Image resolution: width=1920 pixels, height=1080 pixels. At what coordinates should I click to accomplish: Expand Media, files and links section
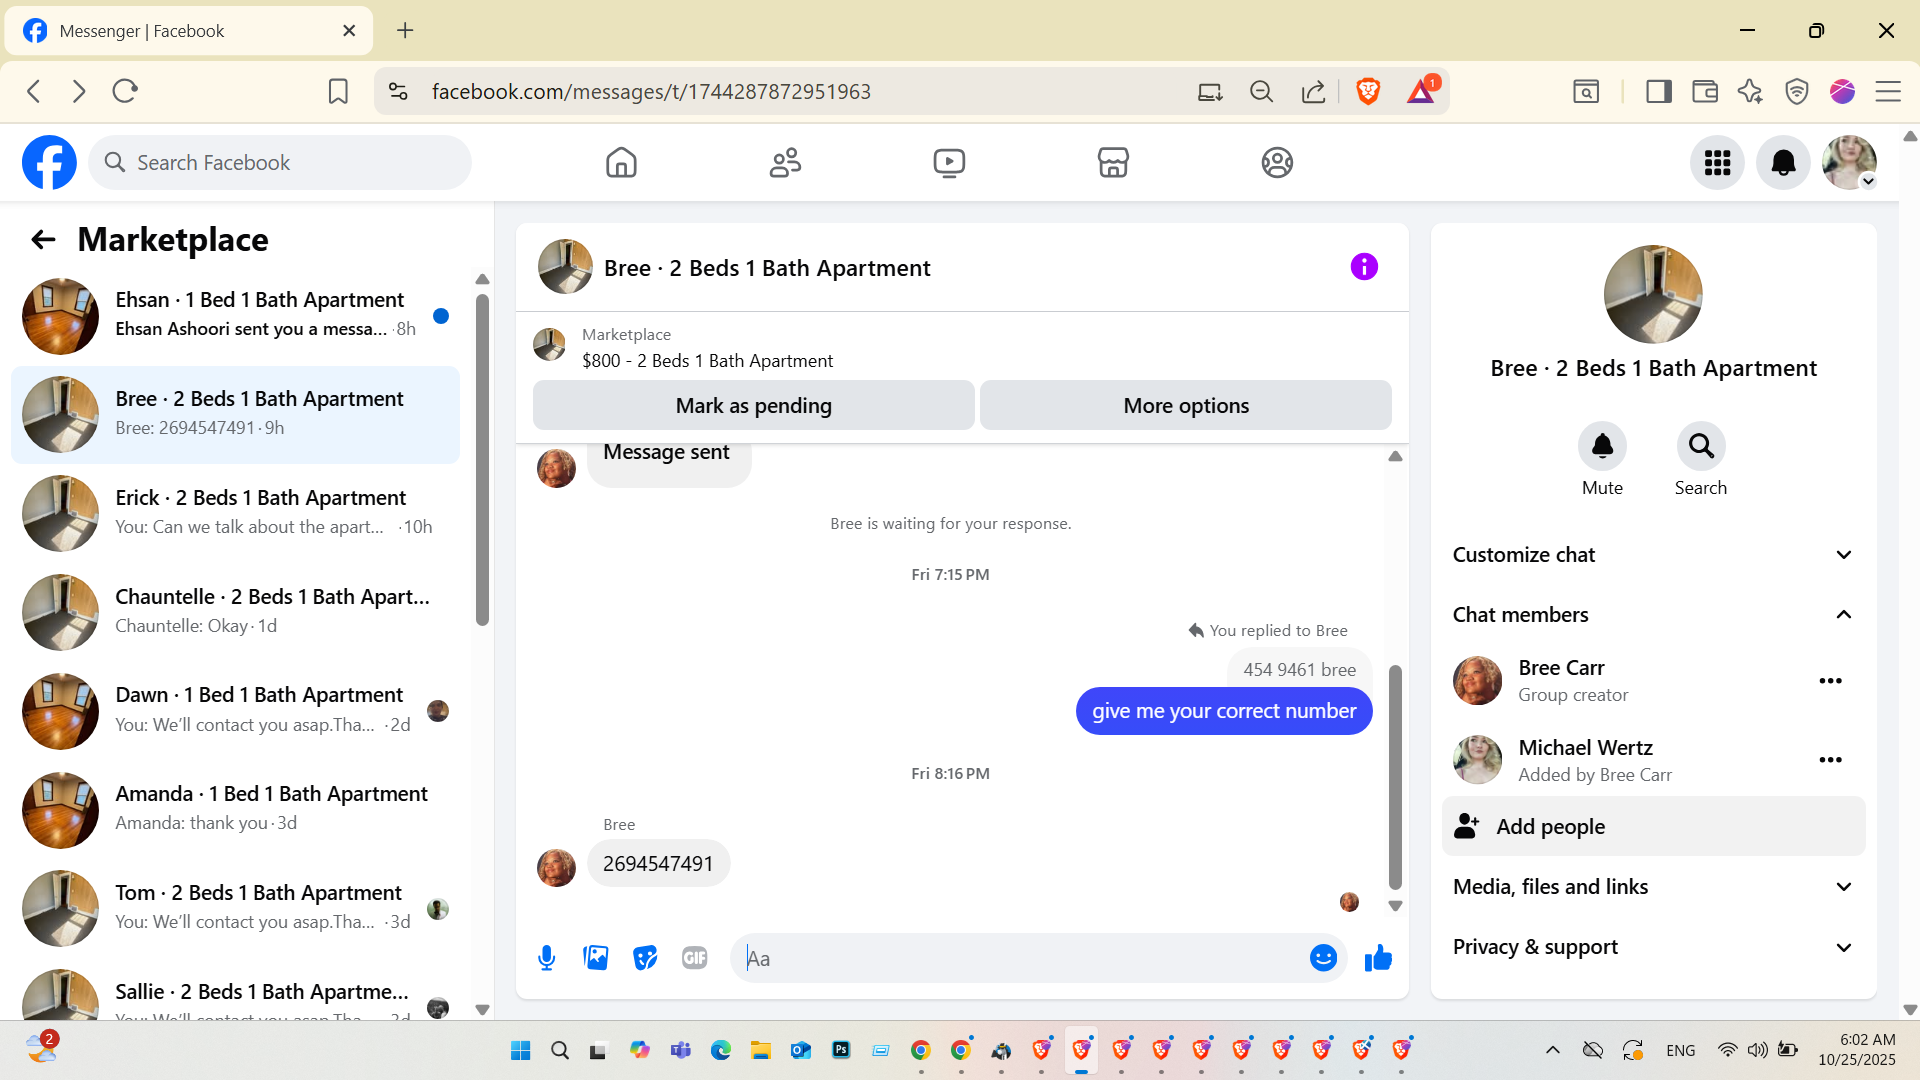point(1653,887)
